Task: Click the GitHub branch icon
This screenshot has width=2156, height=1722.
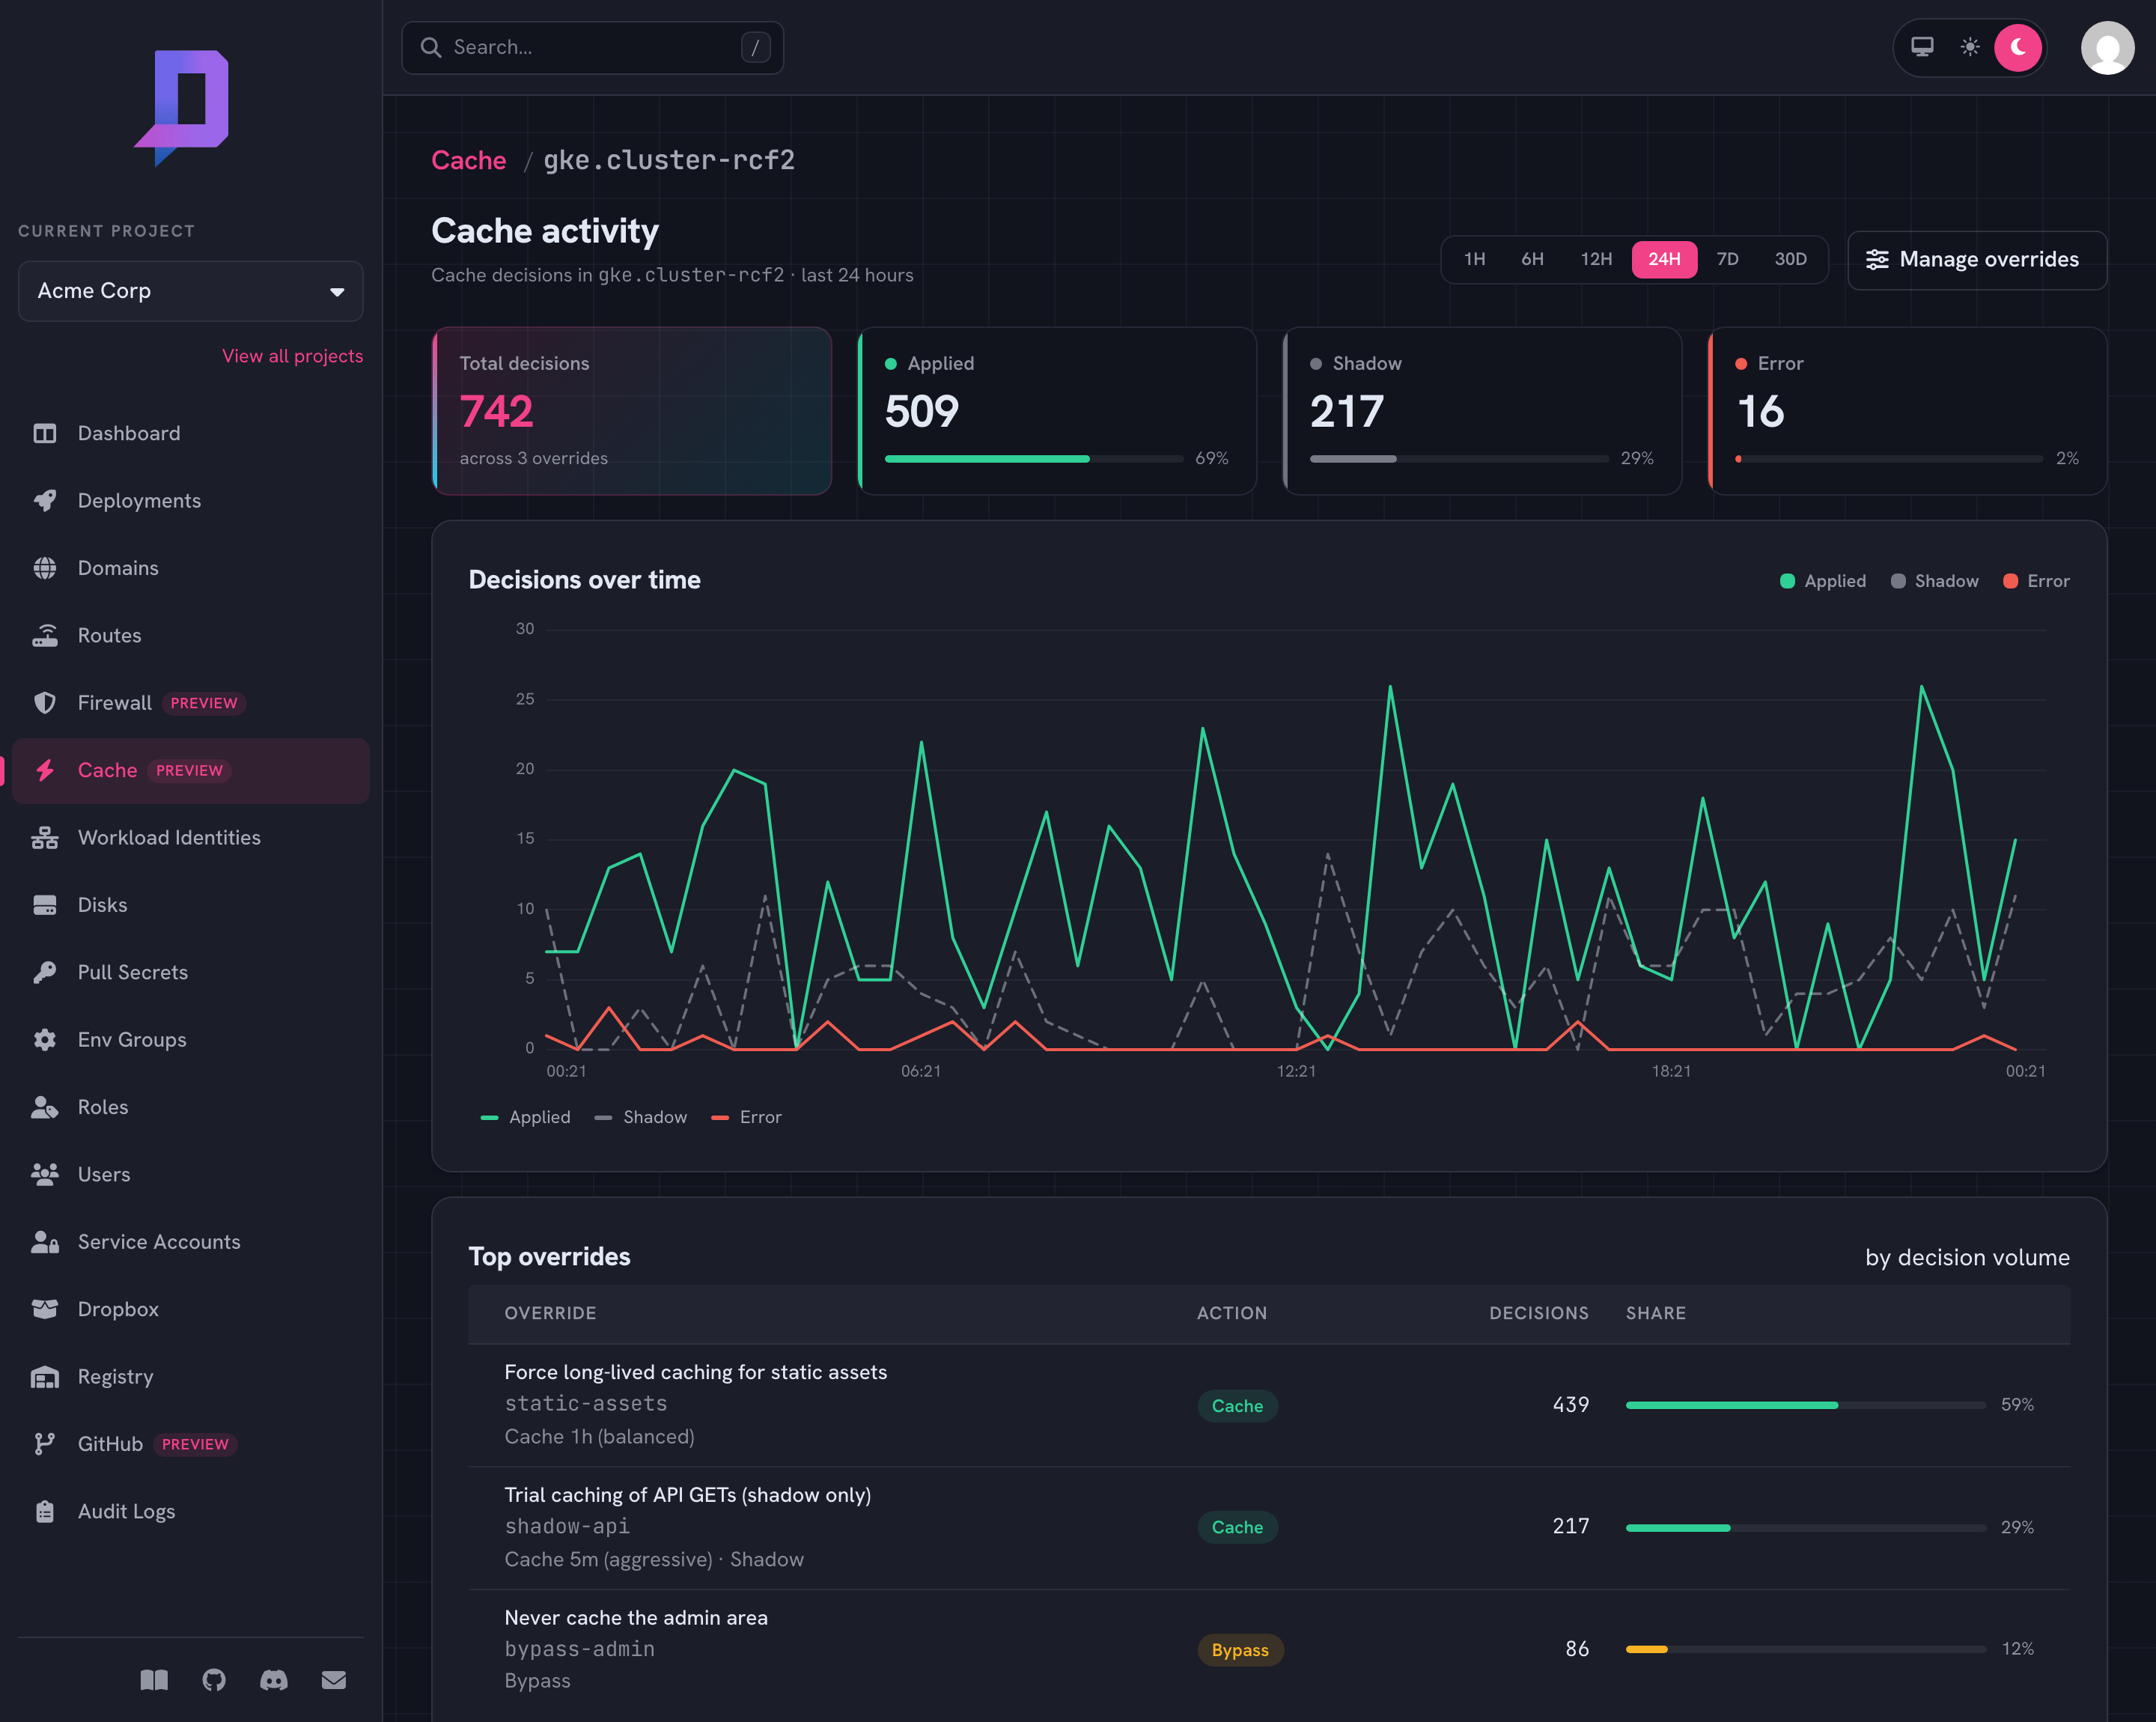Action: pyautogui.click(x=45, y=1444)
